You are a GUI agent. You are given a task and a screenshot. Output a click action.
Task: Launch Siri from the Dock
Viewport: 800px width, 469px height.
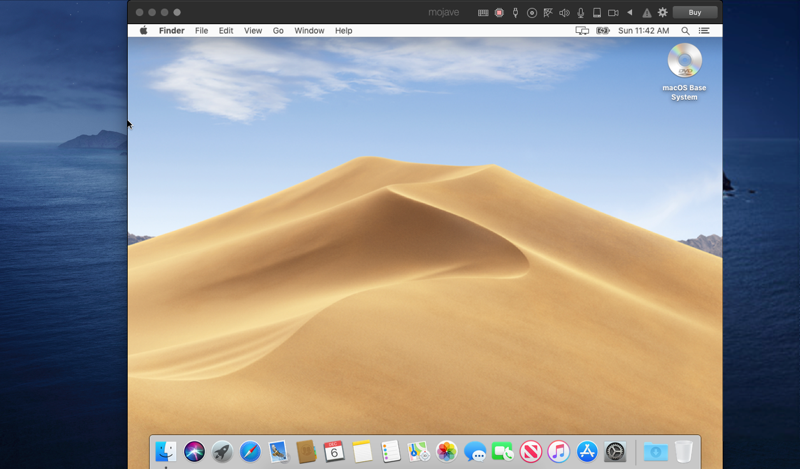[194, 452]
